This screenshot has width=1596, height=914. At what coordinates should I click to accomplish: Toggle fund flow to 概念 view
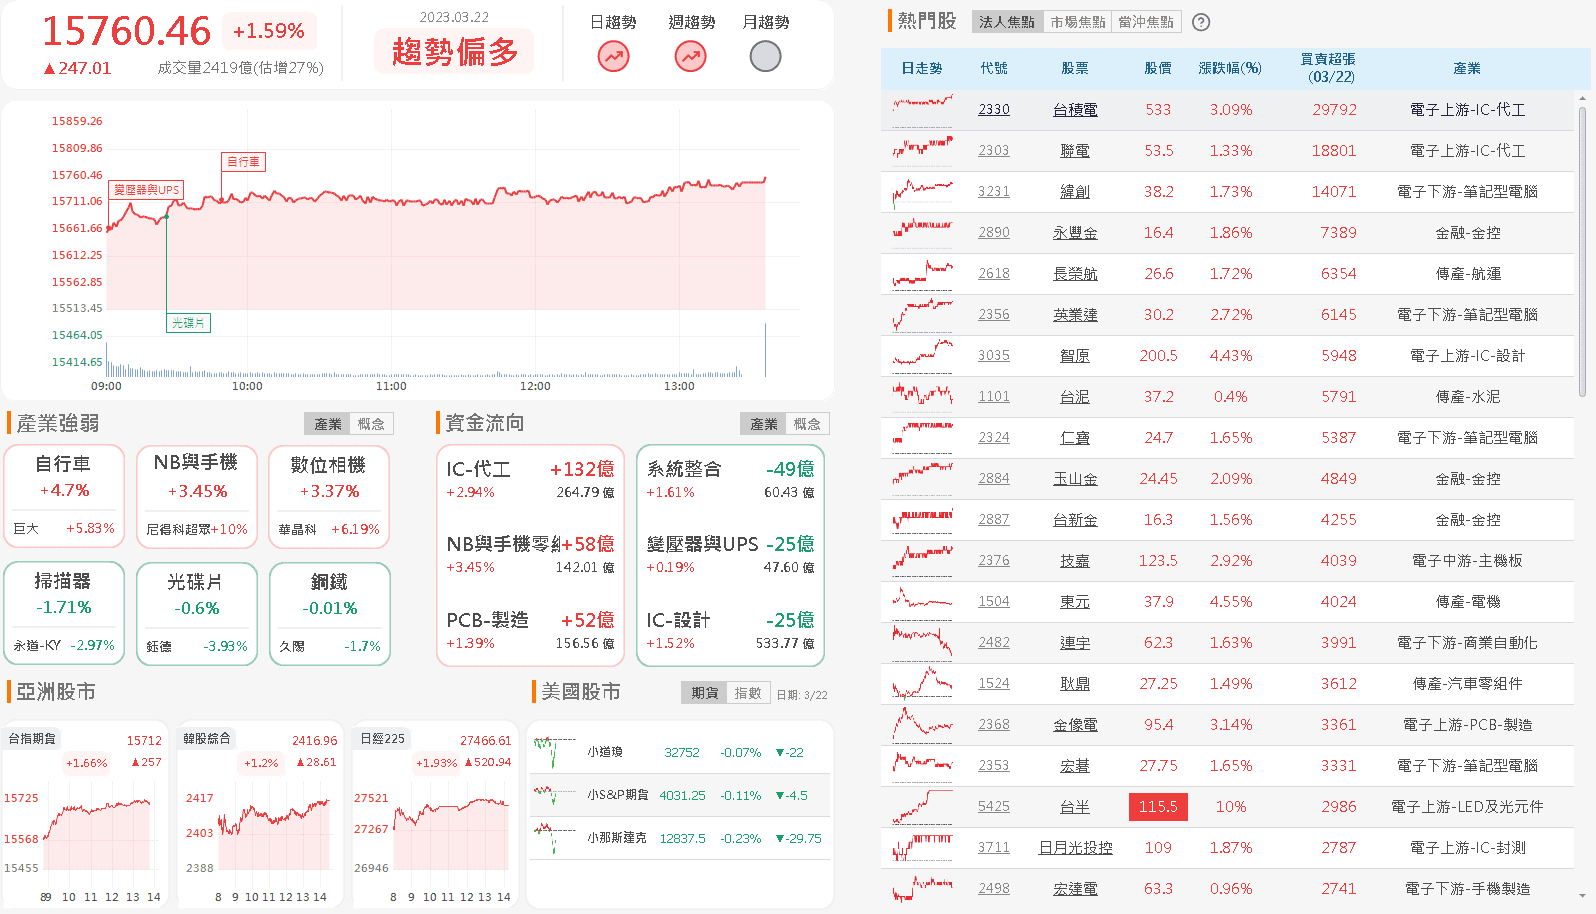807,424
